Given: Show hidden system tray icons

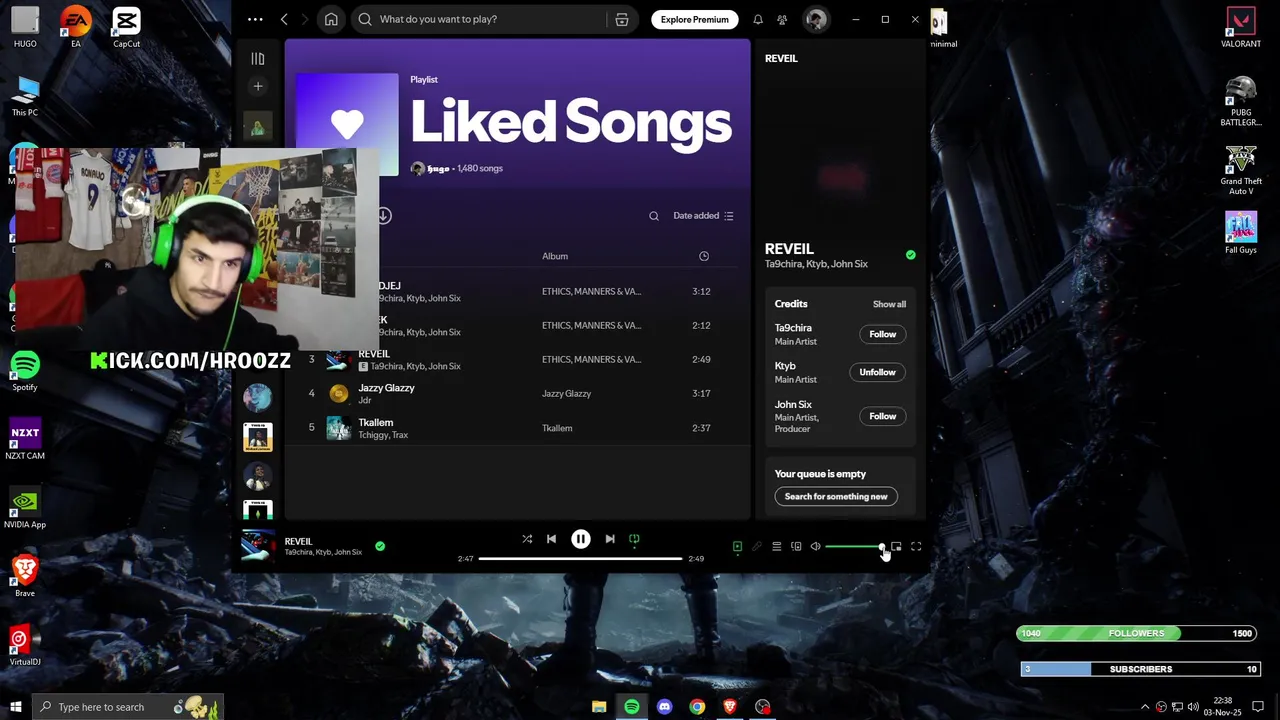Looking at the screenshot, I should pos(1145,707).
